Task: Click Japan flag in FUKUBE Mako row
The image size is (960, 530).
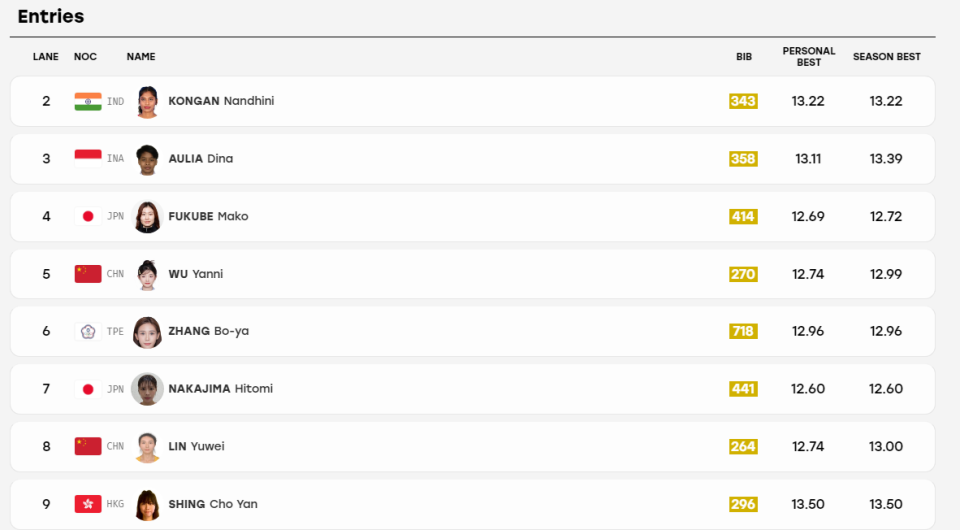Action: click(x=88, y=216)
